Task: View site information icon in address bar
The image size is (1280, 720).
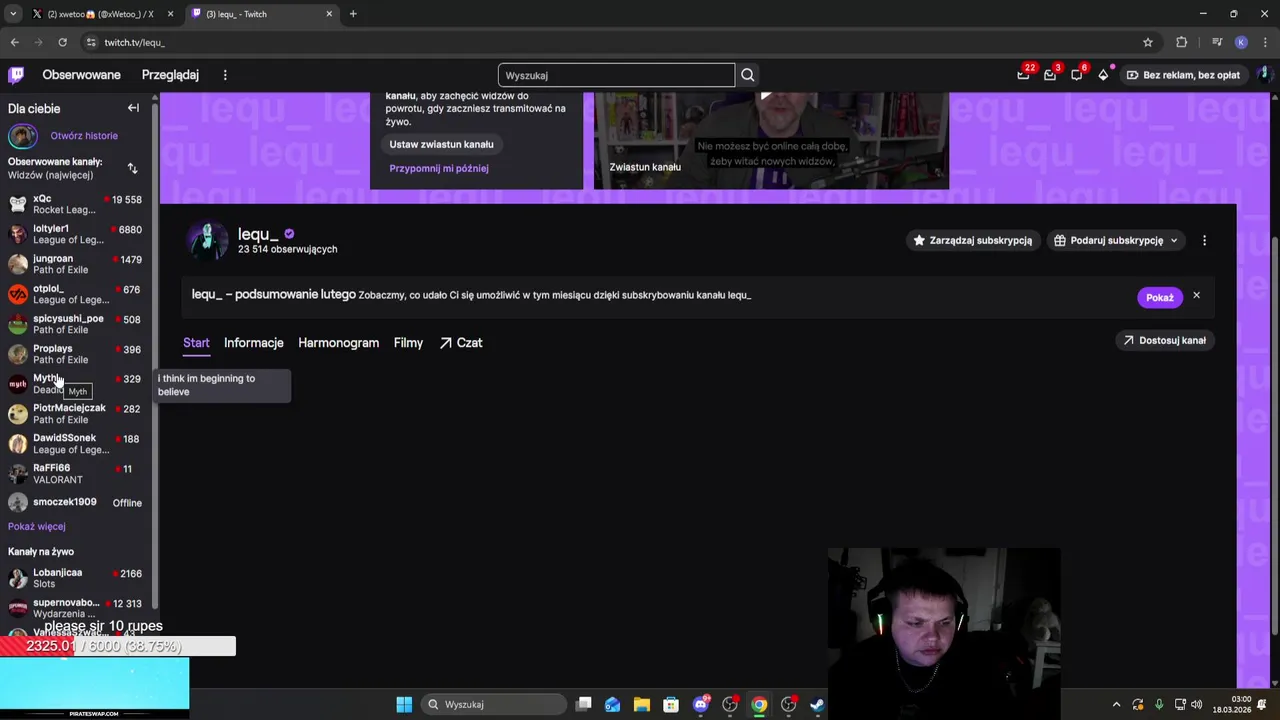Action: click(x=91, y=42)
